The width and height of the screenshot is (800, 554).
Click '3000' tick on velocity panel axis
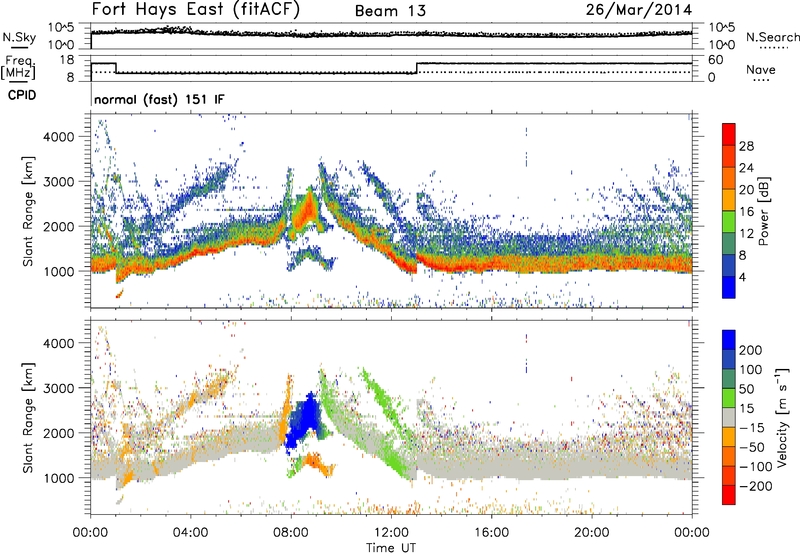[59, 388]
